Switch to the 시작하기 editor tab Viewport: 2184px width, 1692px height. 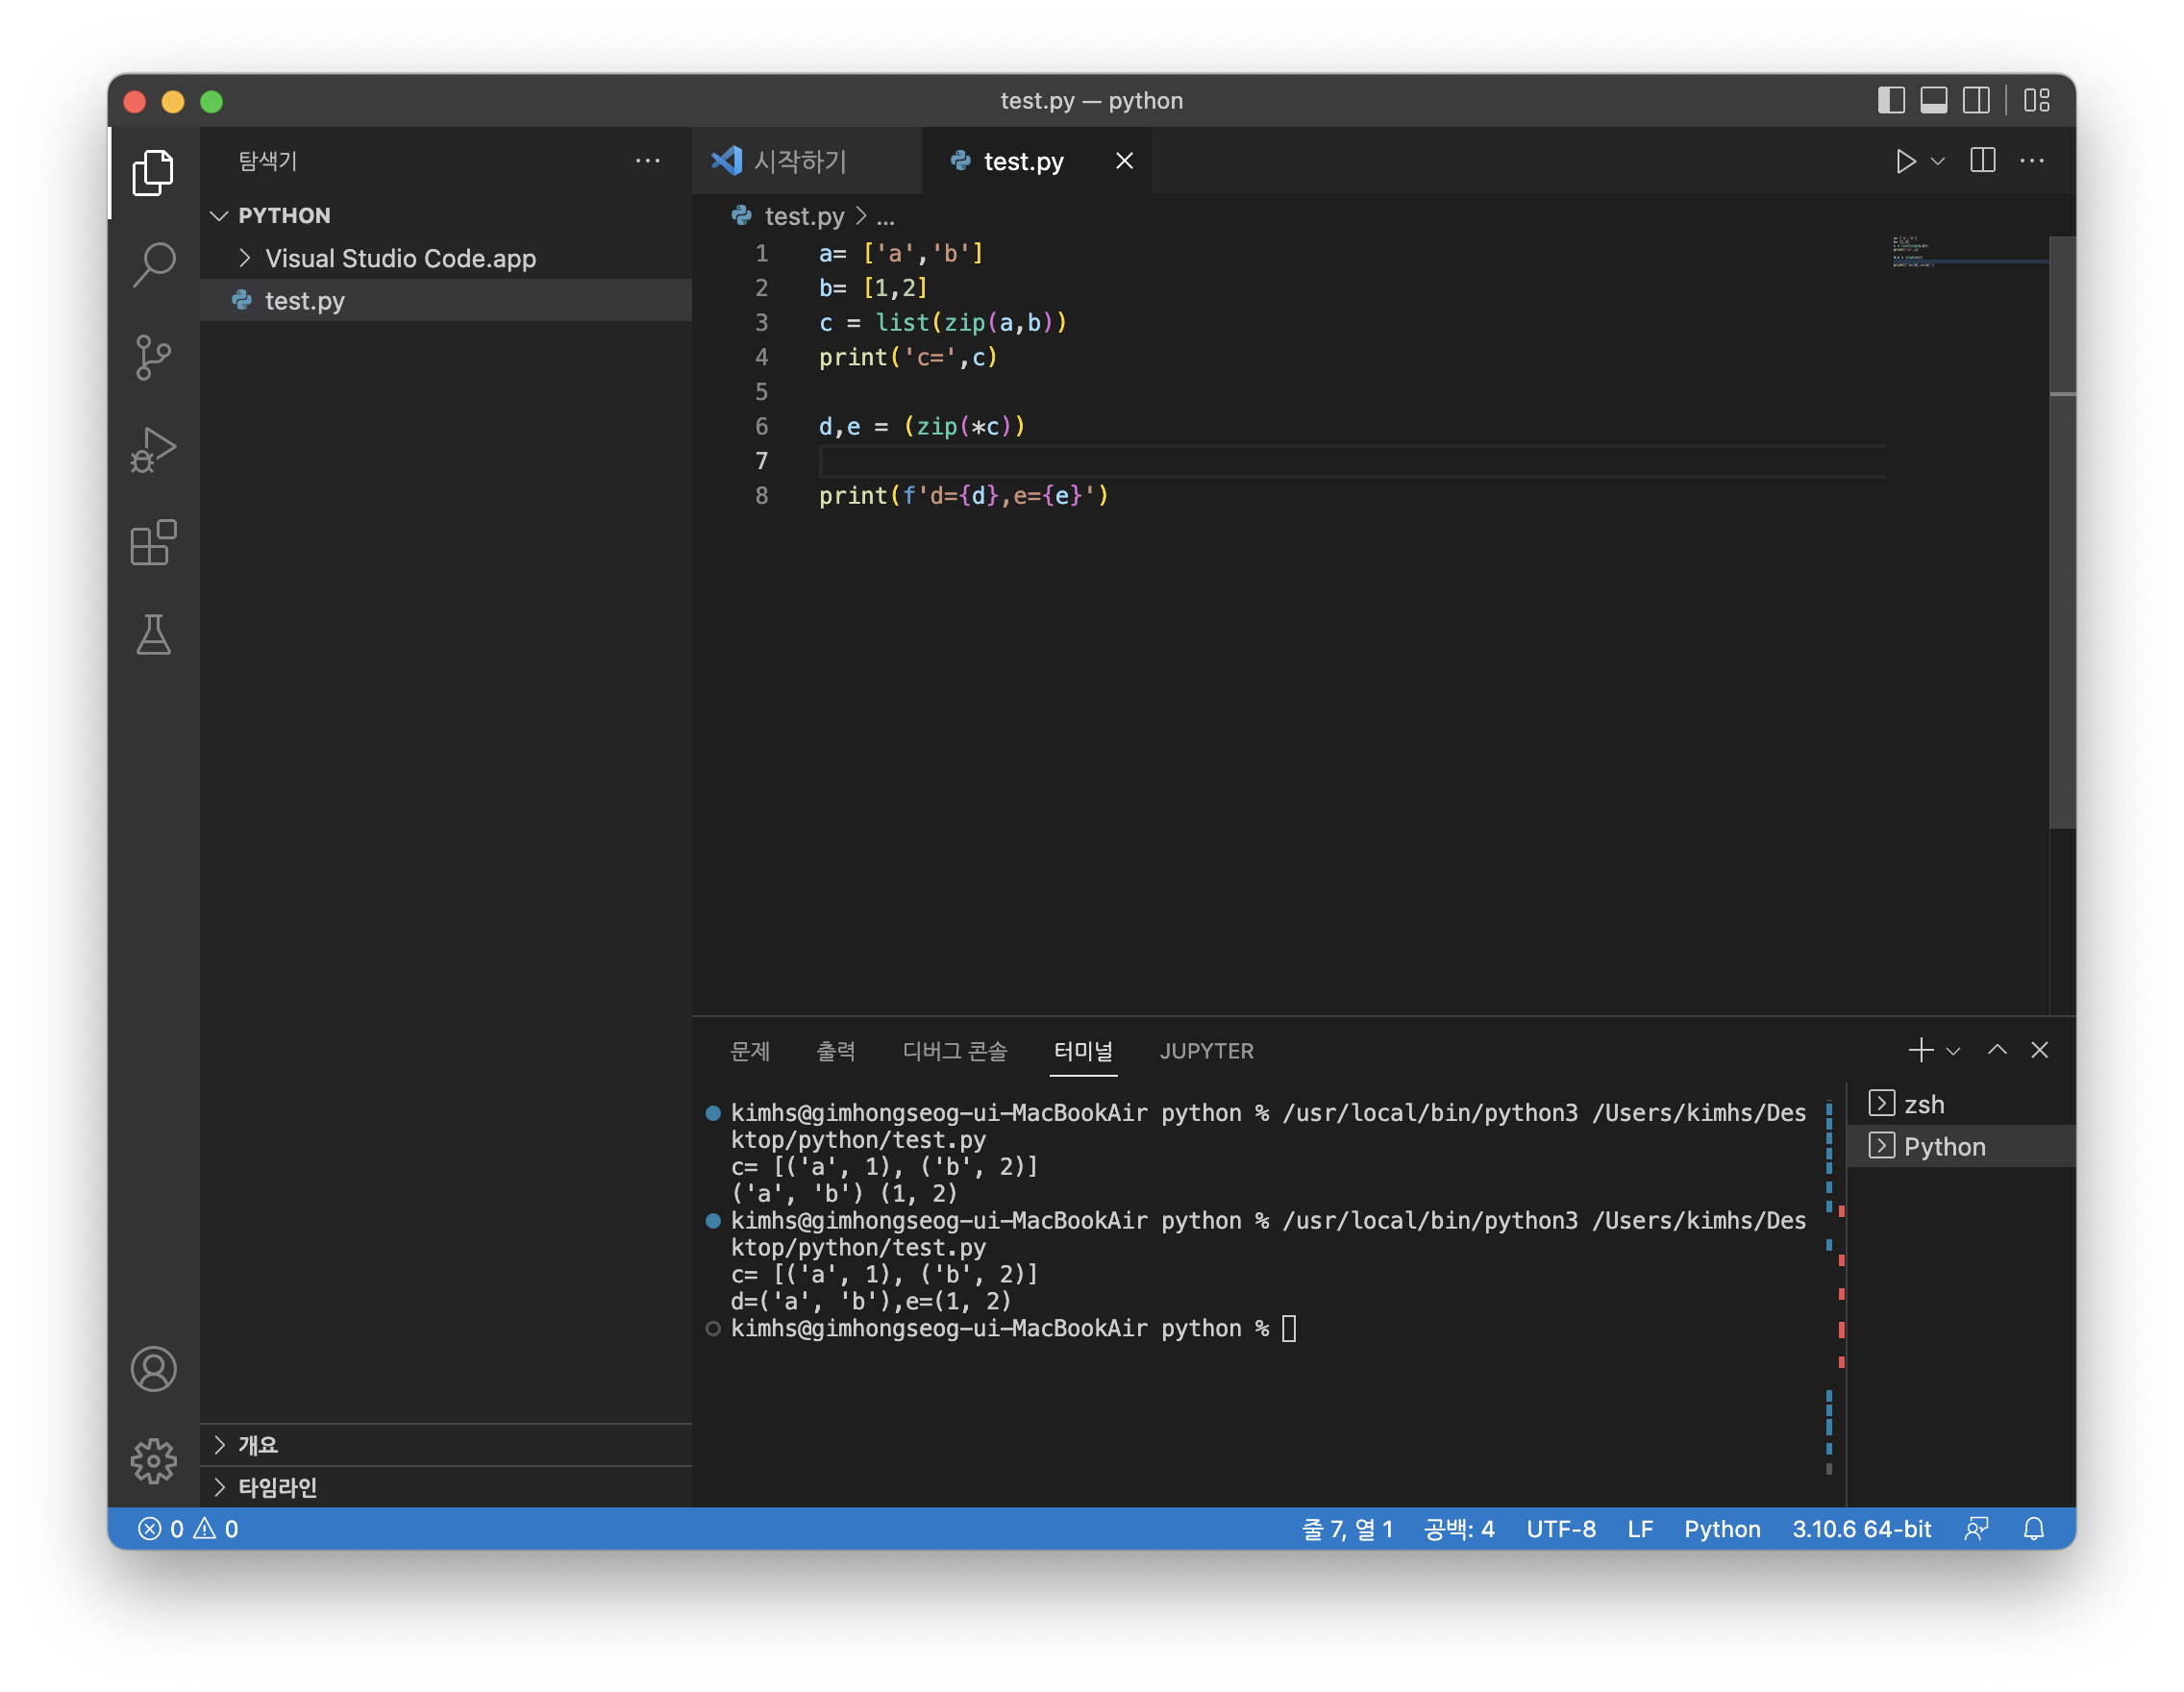click(799, 161)
